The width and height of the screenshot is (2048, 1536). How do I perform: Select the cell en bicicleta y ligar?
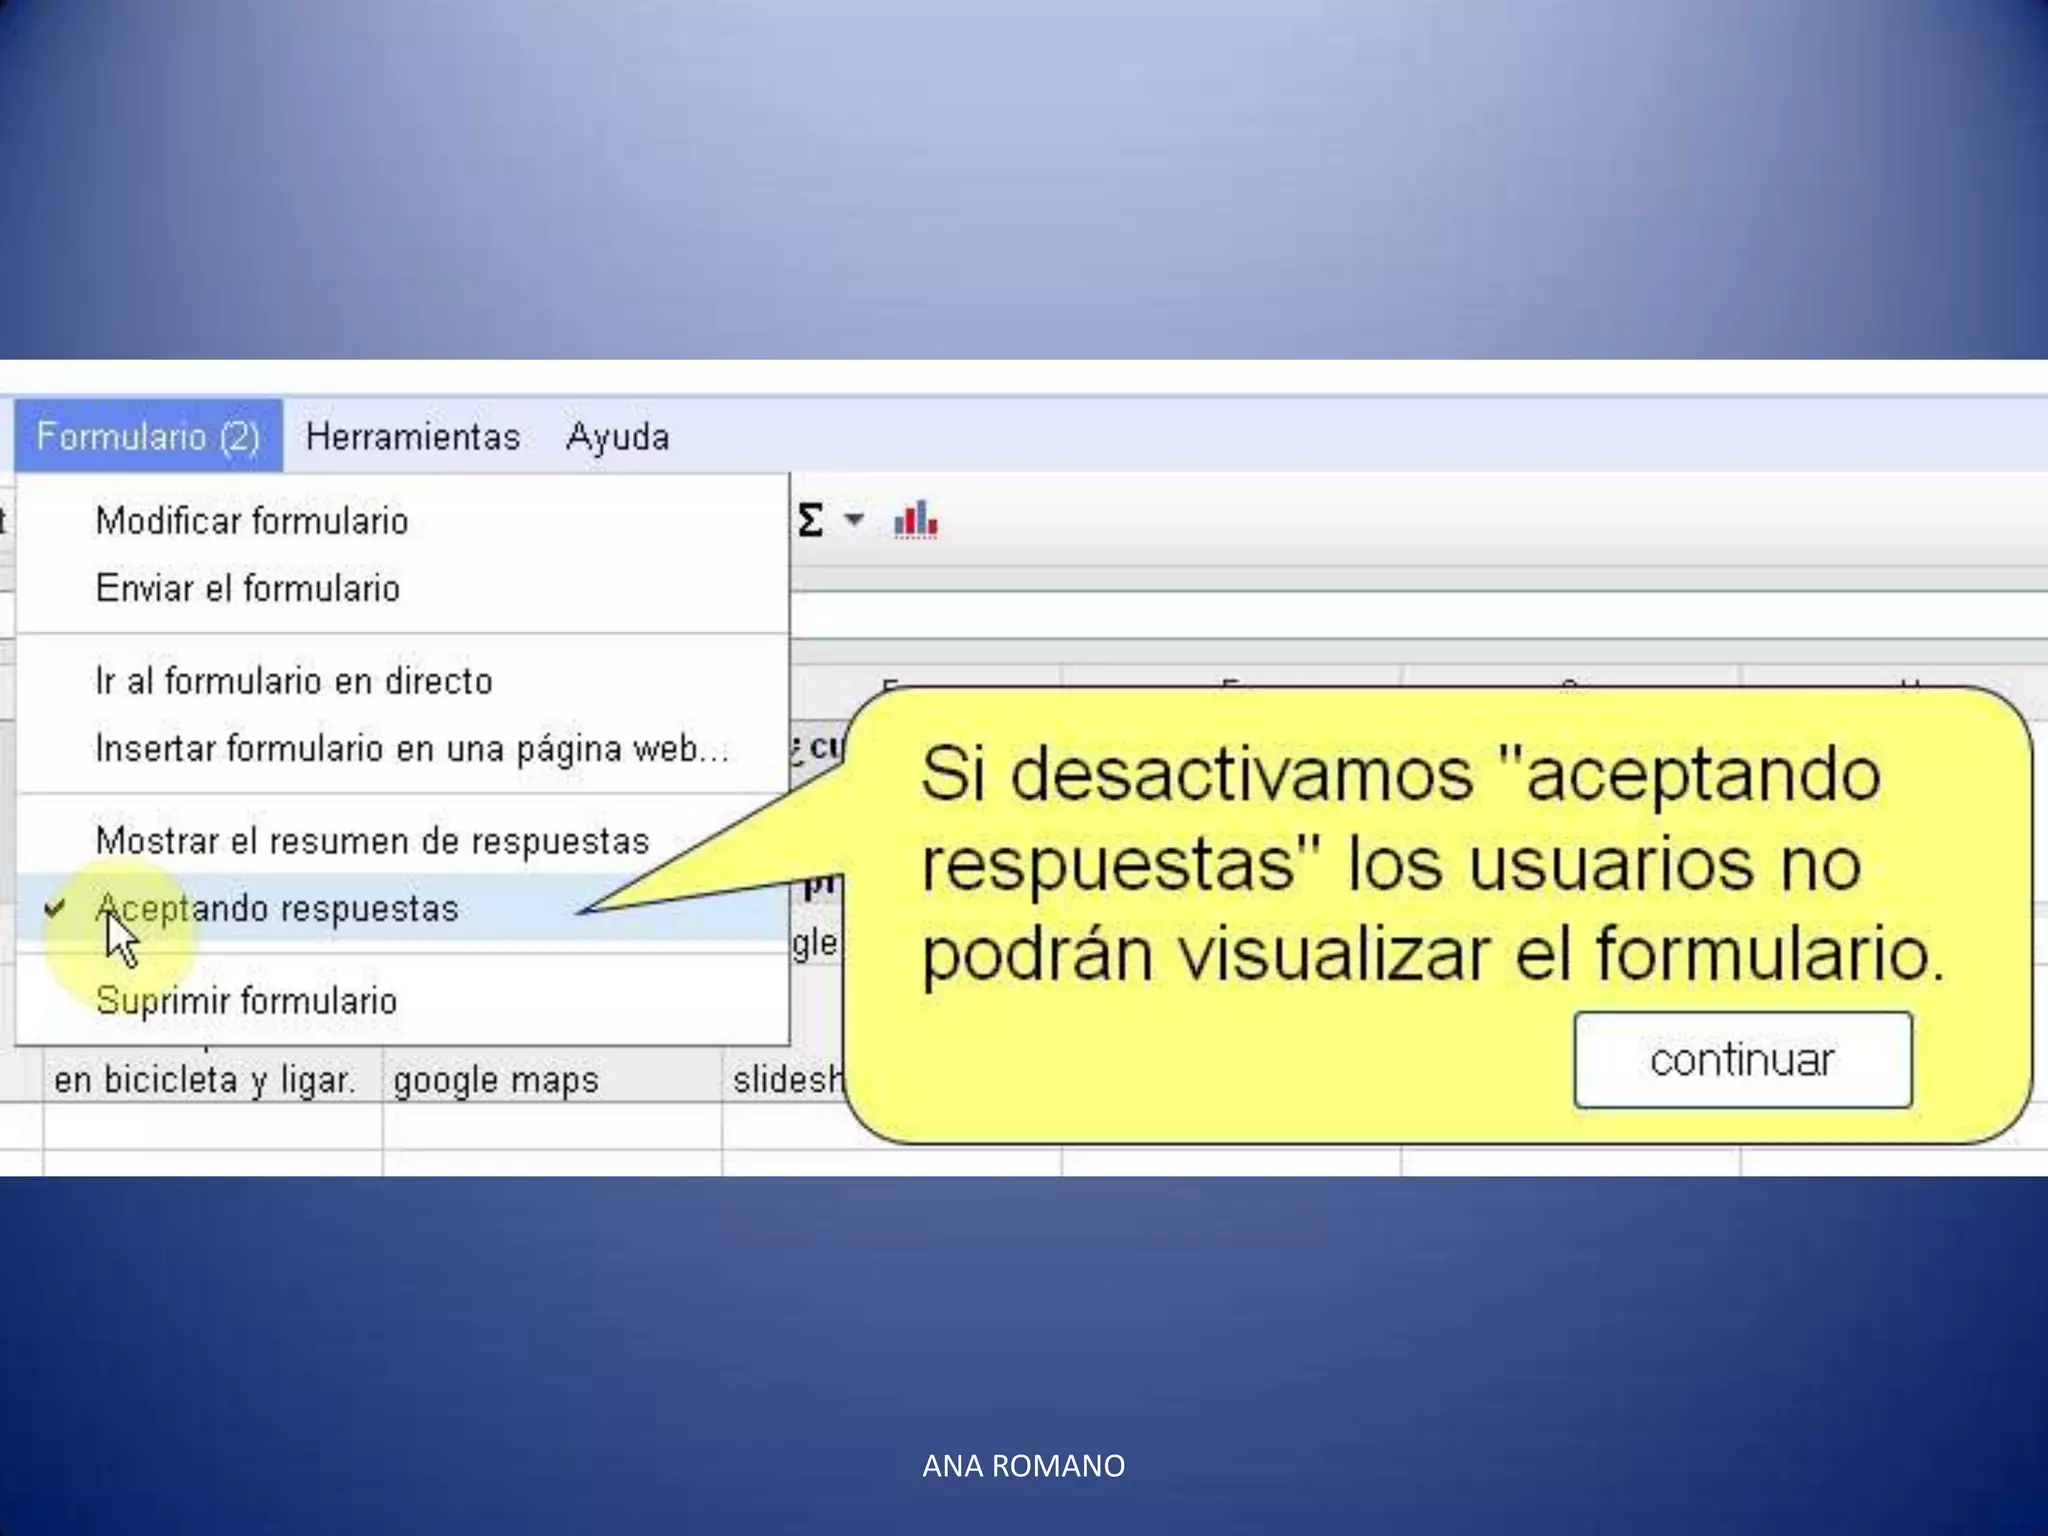[205, 1080]
